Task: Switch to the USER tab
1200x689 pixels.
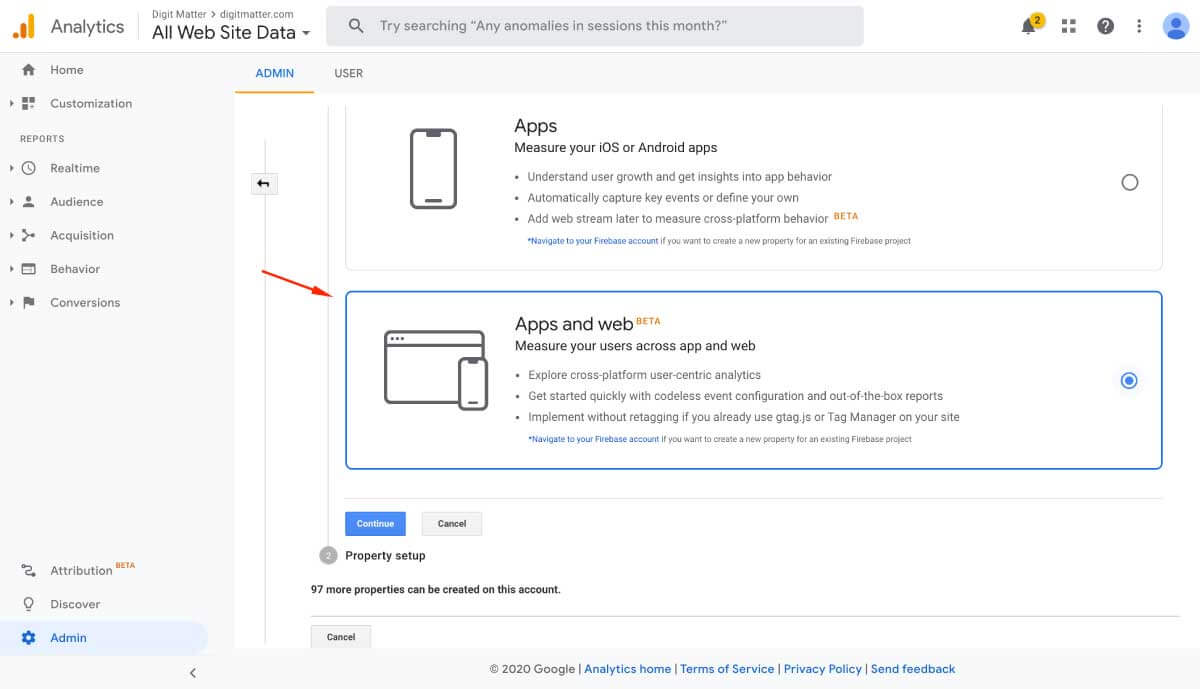Action: (x=349, y=72)
